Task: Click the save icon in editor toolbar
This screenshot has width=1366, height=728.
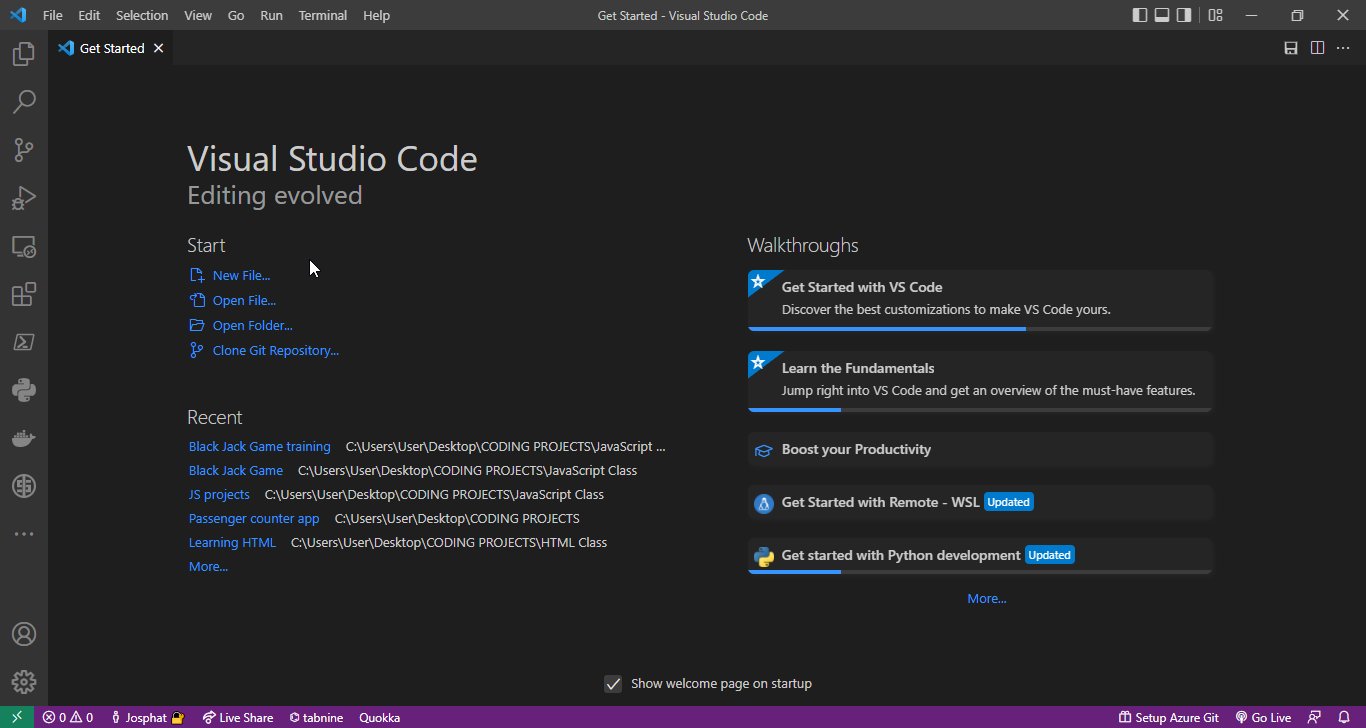Action: coord(1291,48)
